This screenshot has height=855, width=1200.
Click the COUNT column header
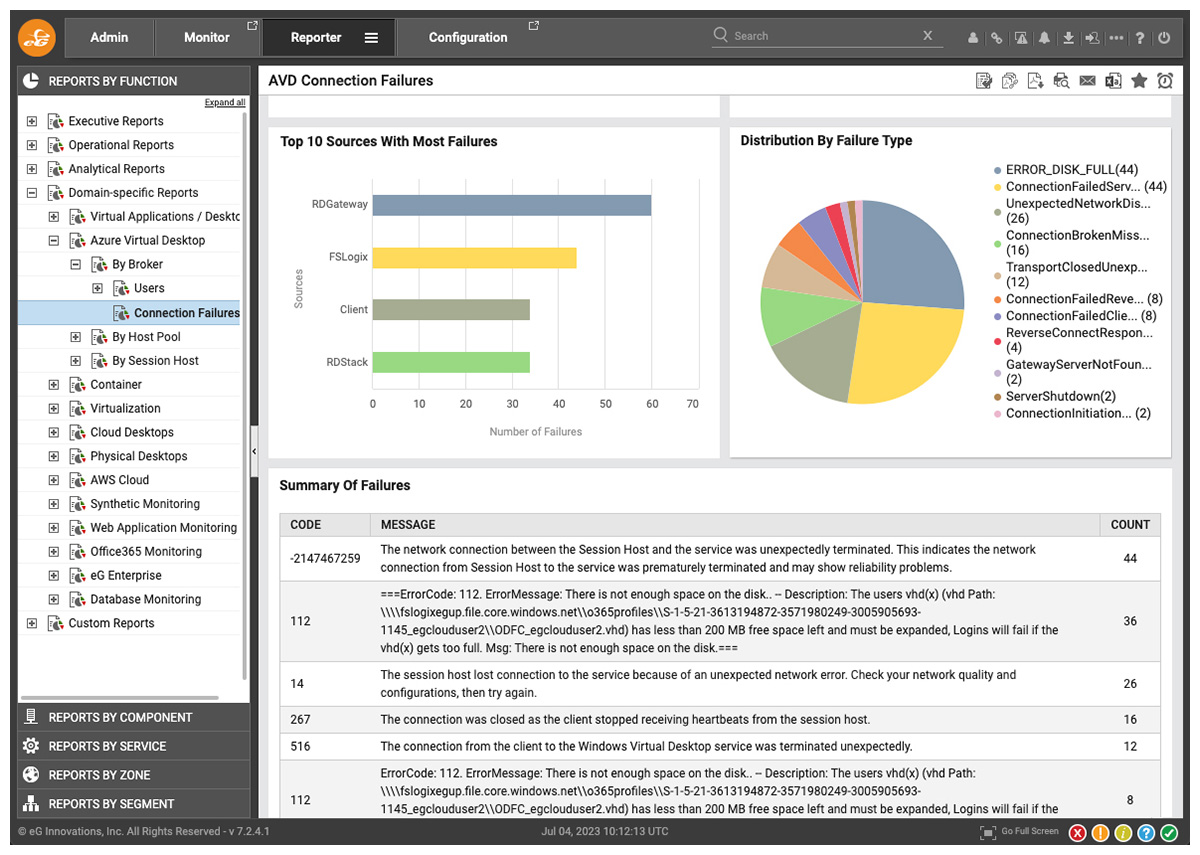coord(1130,524)
